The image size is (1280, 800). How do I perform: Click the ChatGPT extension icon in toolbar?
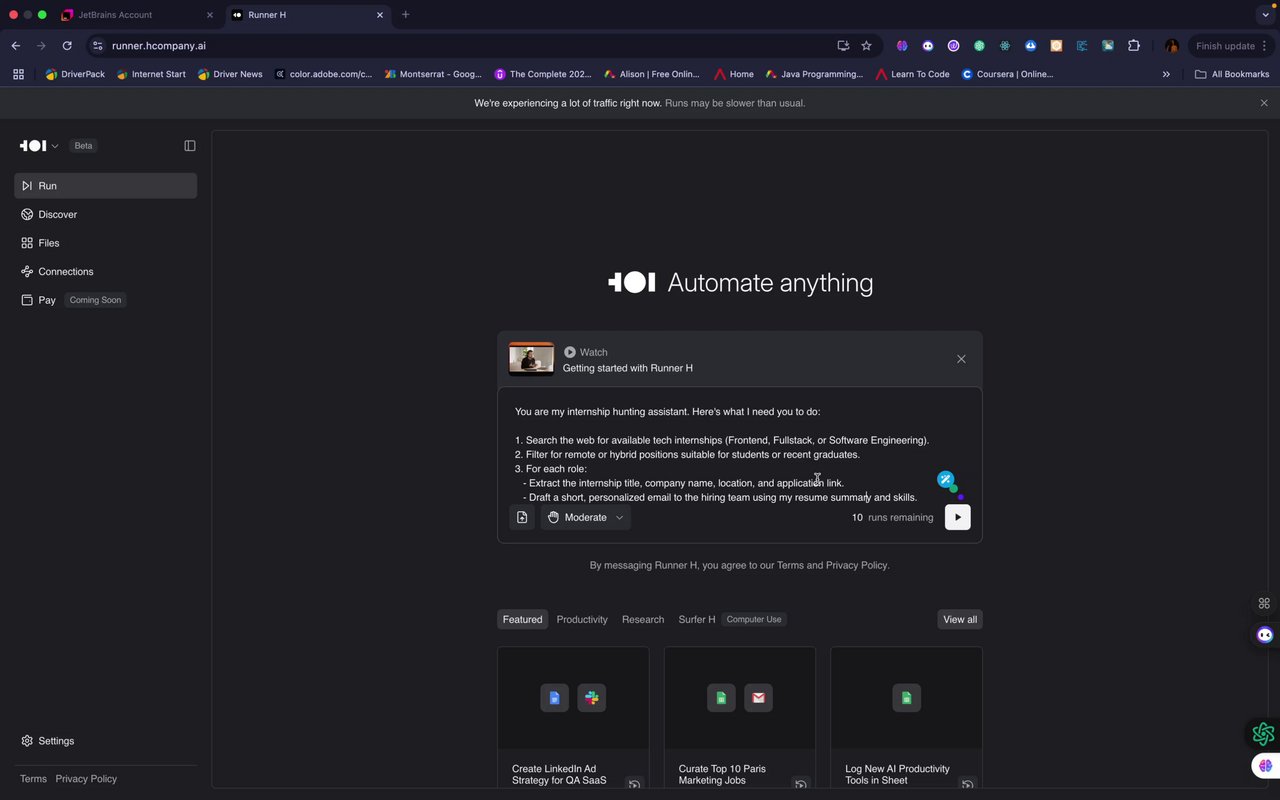tap(979, 46)
